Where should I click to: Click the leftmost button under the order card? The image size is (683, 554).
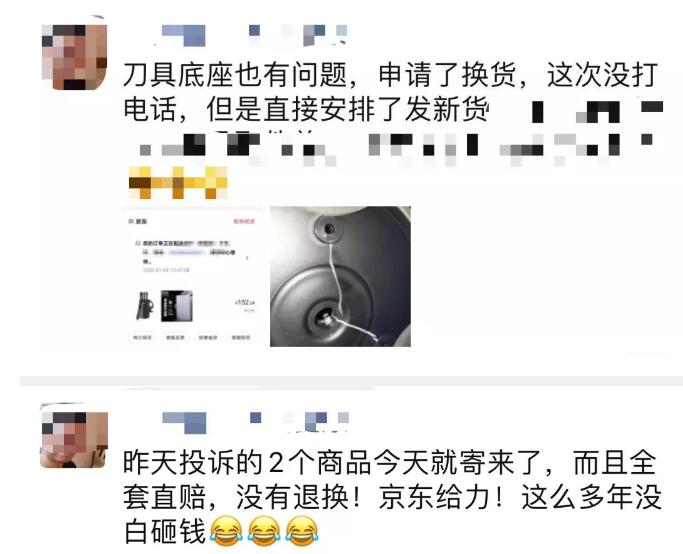pos(142,337)
